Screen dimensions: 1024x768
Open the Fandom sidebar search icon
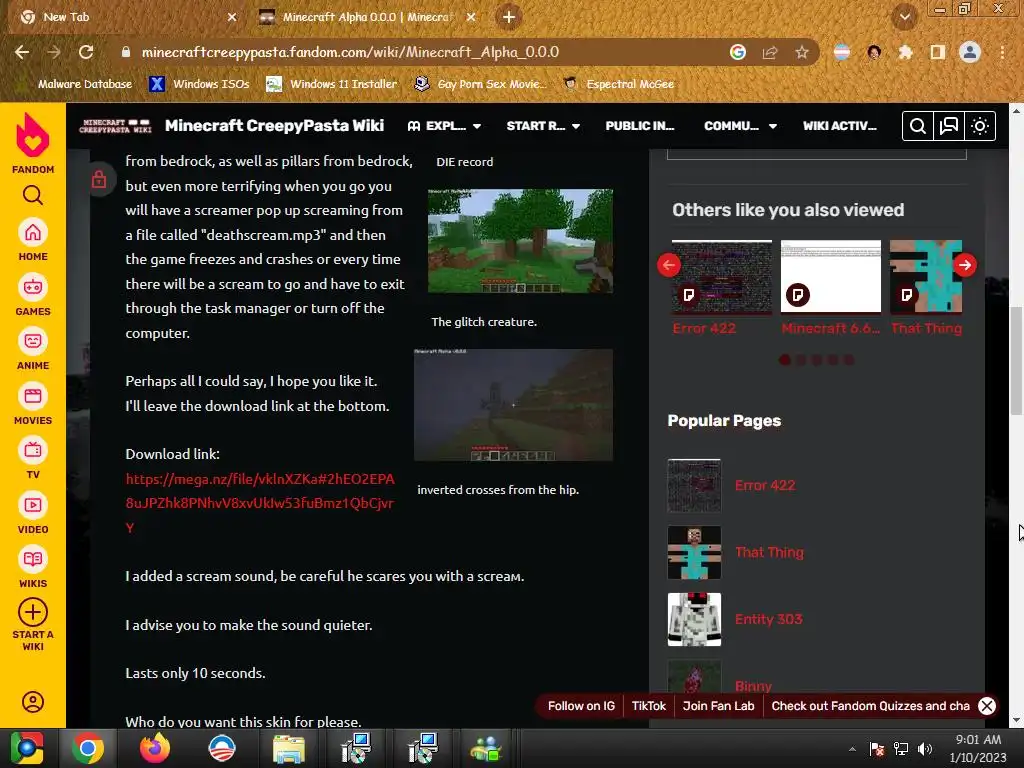tap(33, 195)
